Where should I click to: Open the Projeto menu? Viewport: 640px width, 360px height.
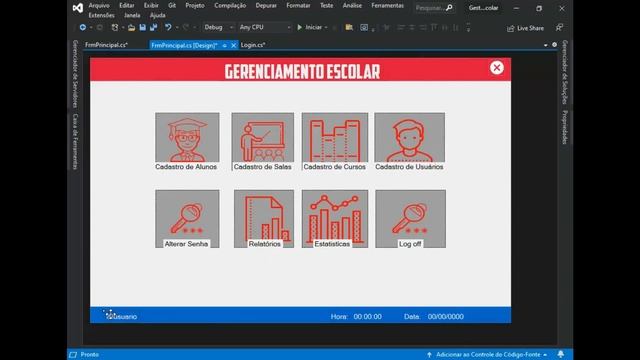(195, 6)
